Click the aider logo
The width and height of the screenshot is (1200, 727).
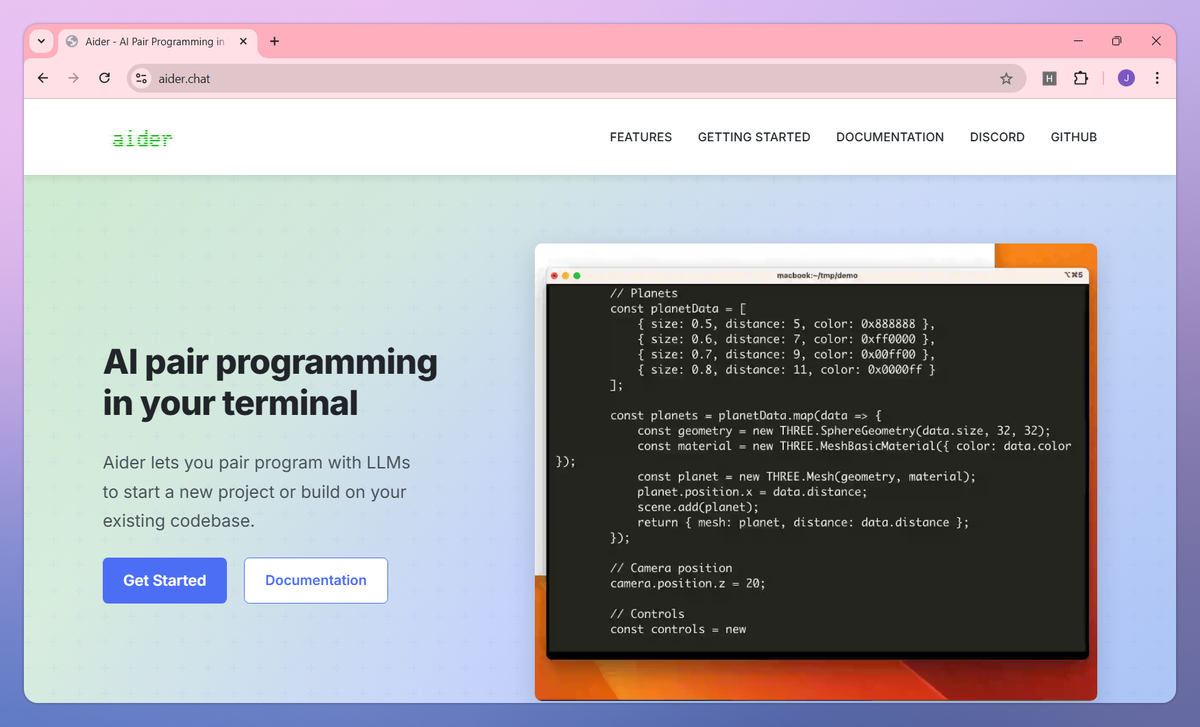click(x=142, y=138)
